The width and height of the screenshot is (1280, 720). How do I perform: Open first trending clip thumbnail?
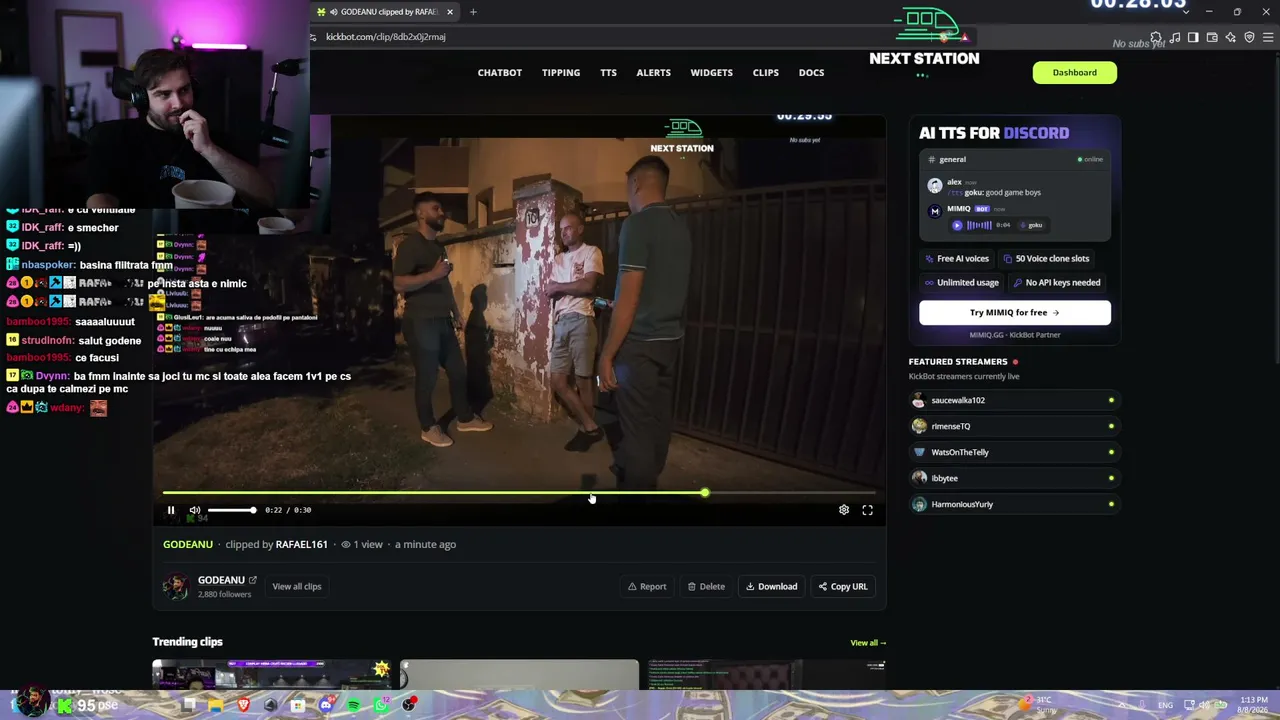click(271, 675)
